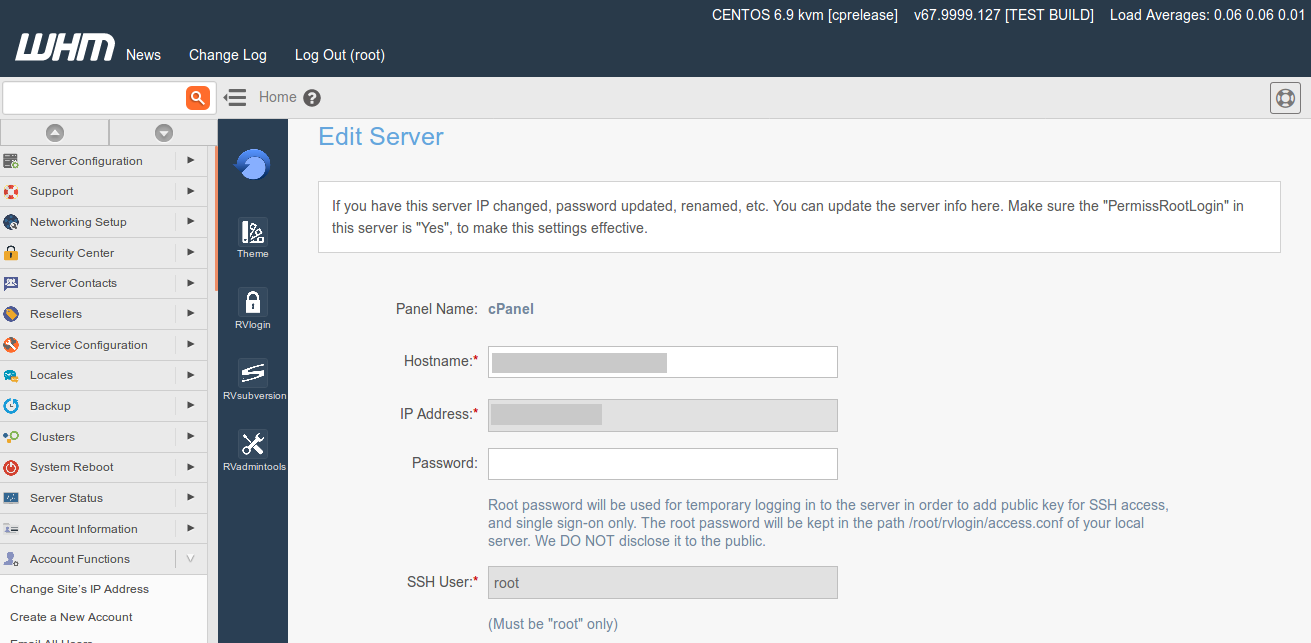Open Change Site's IP Address link
1311x643 pixels.
tap(79, 589)
